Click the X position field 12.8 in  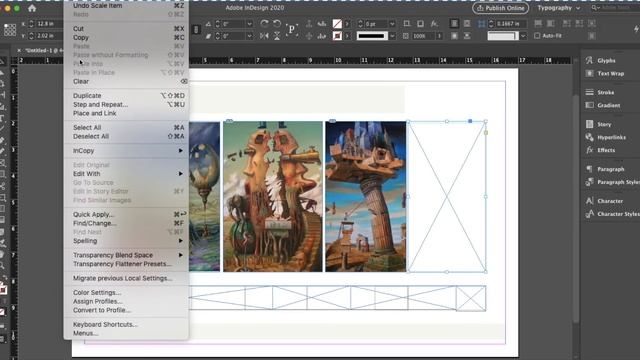coord(48,24)
